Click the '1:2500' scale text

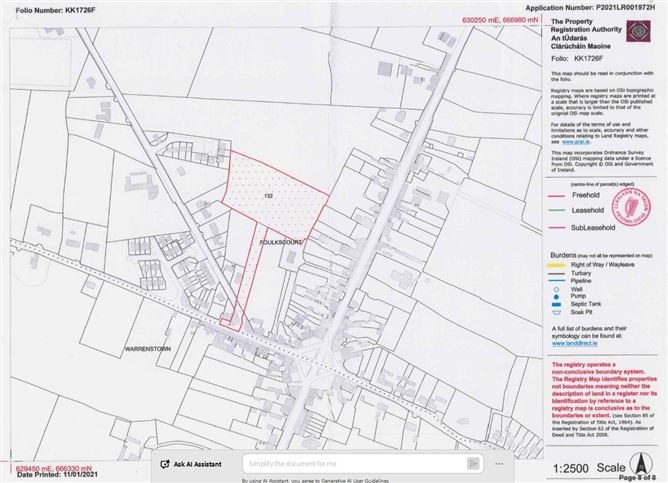(x=571, y=469)
